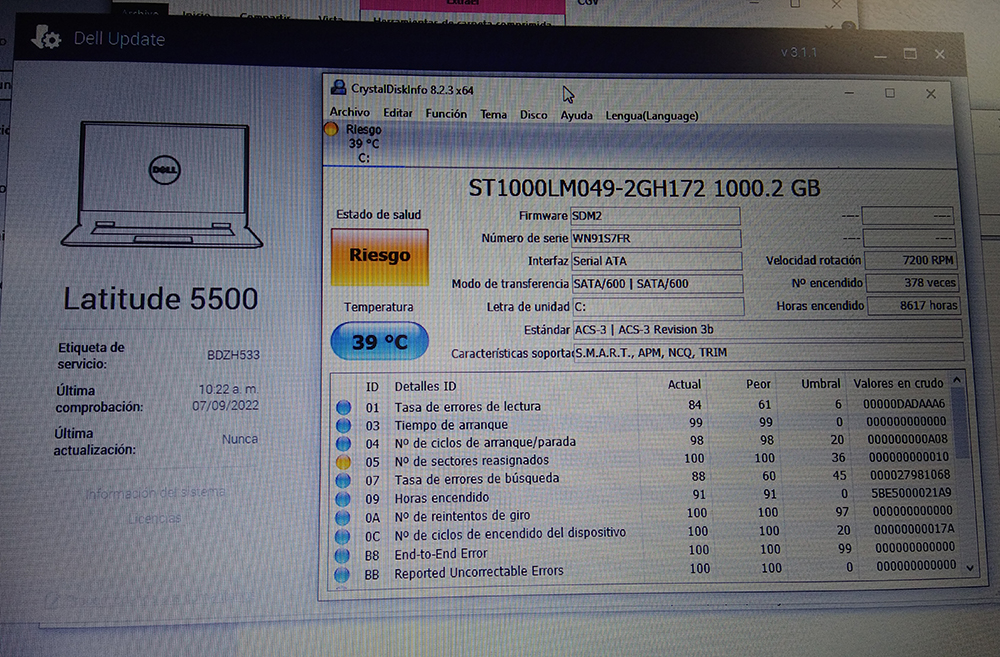Select the Reported Uncorrectable Errors row text
Viewport: 1000px width, 657px height.
coord(479,572)
